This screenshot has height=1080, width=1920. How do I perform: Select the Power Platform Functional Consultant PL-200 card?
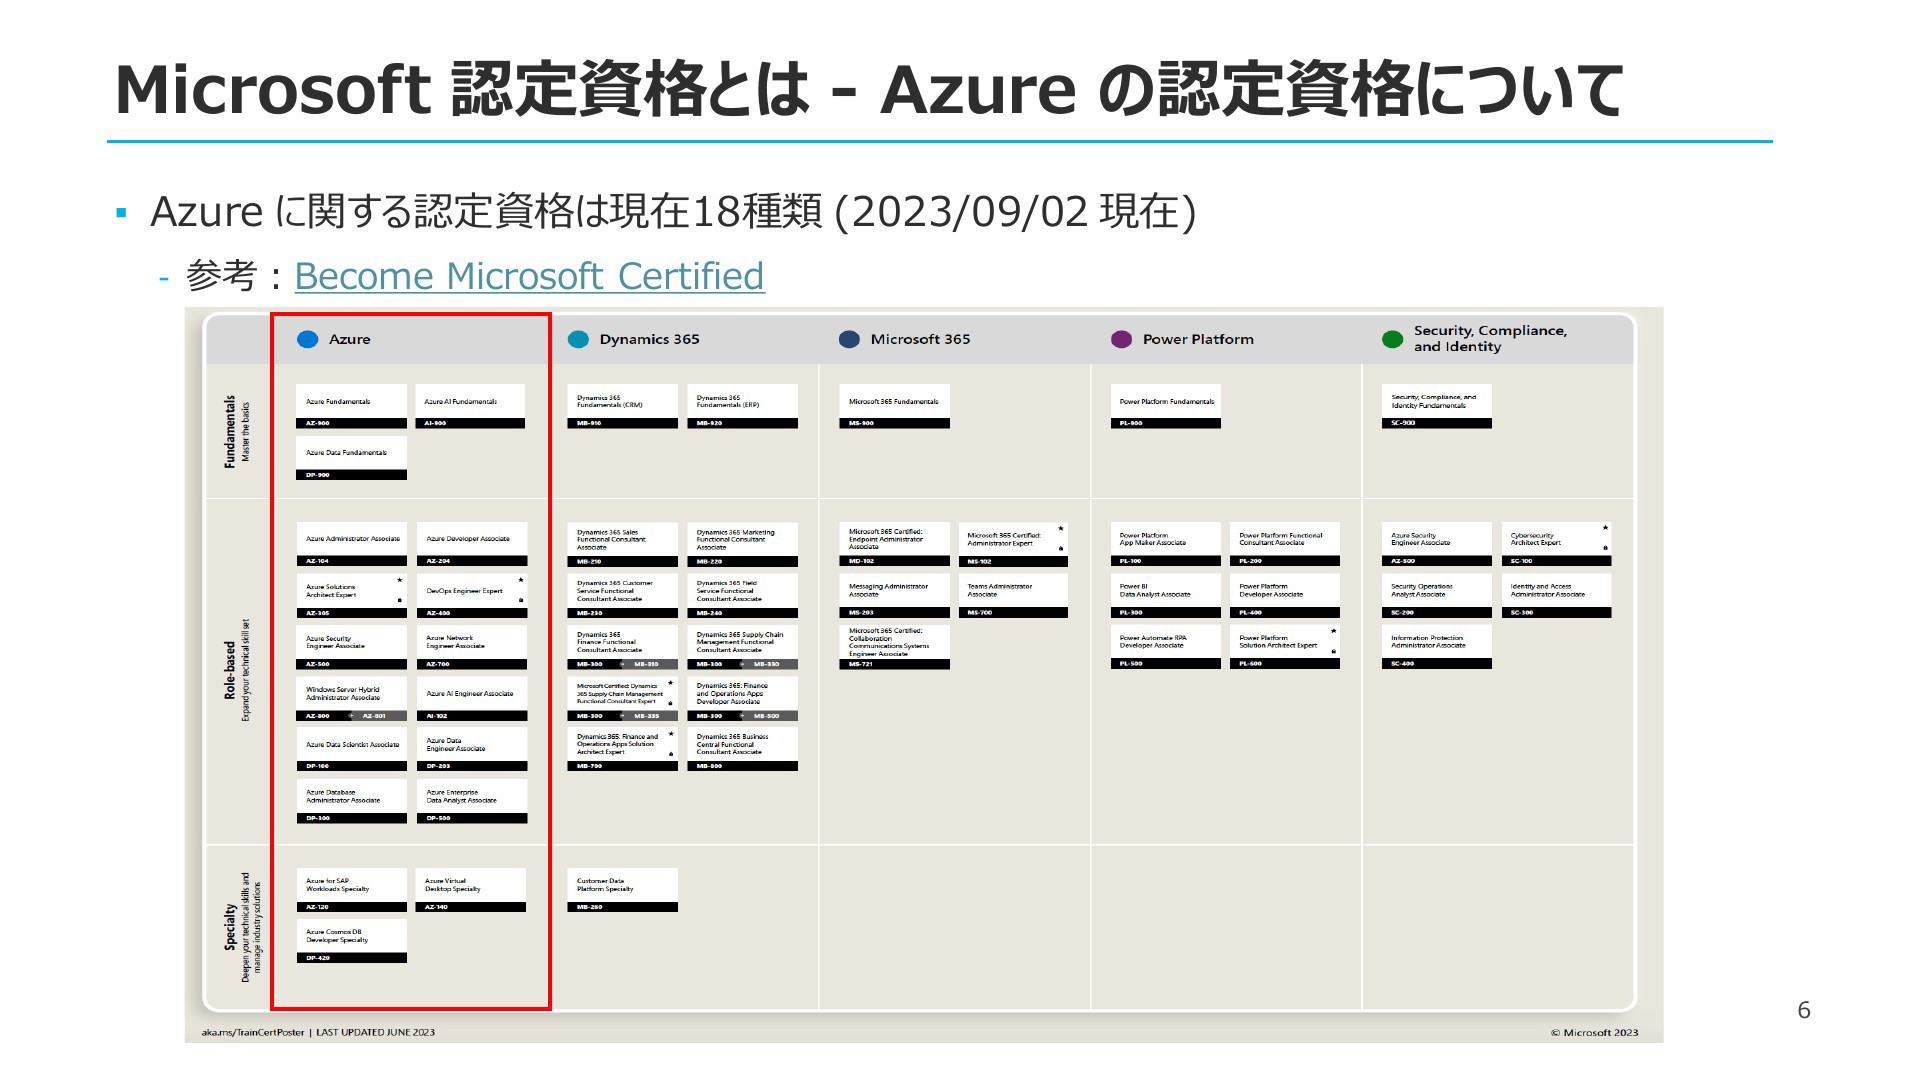[x=1285, y=544]
